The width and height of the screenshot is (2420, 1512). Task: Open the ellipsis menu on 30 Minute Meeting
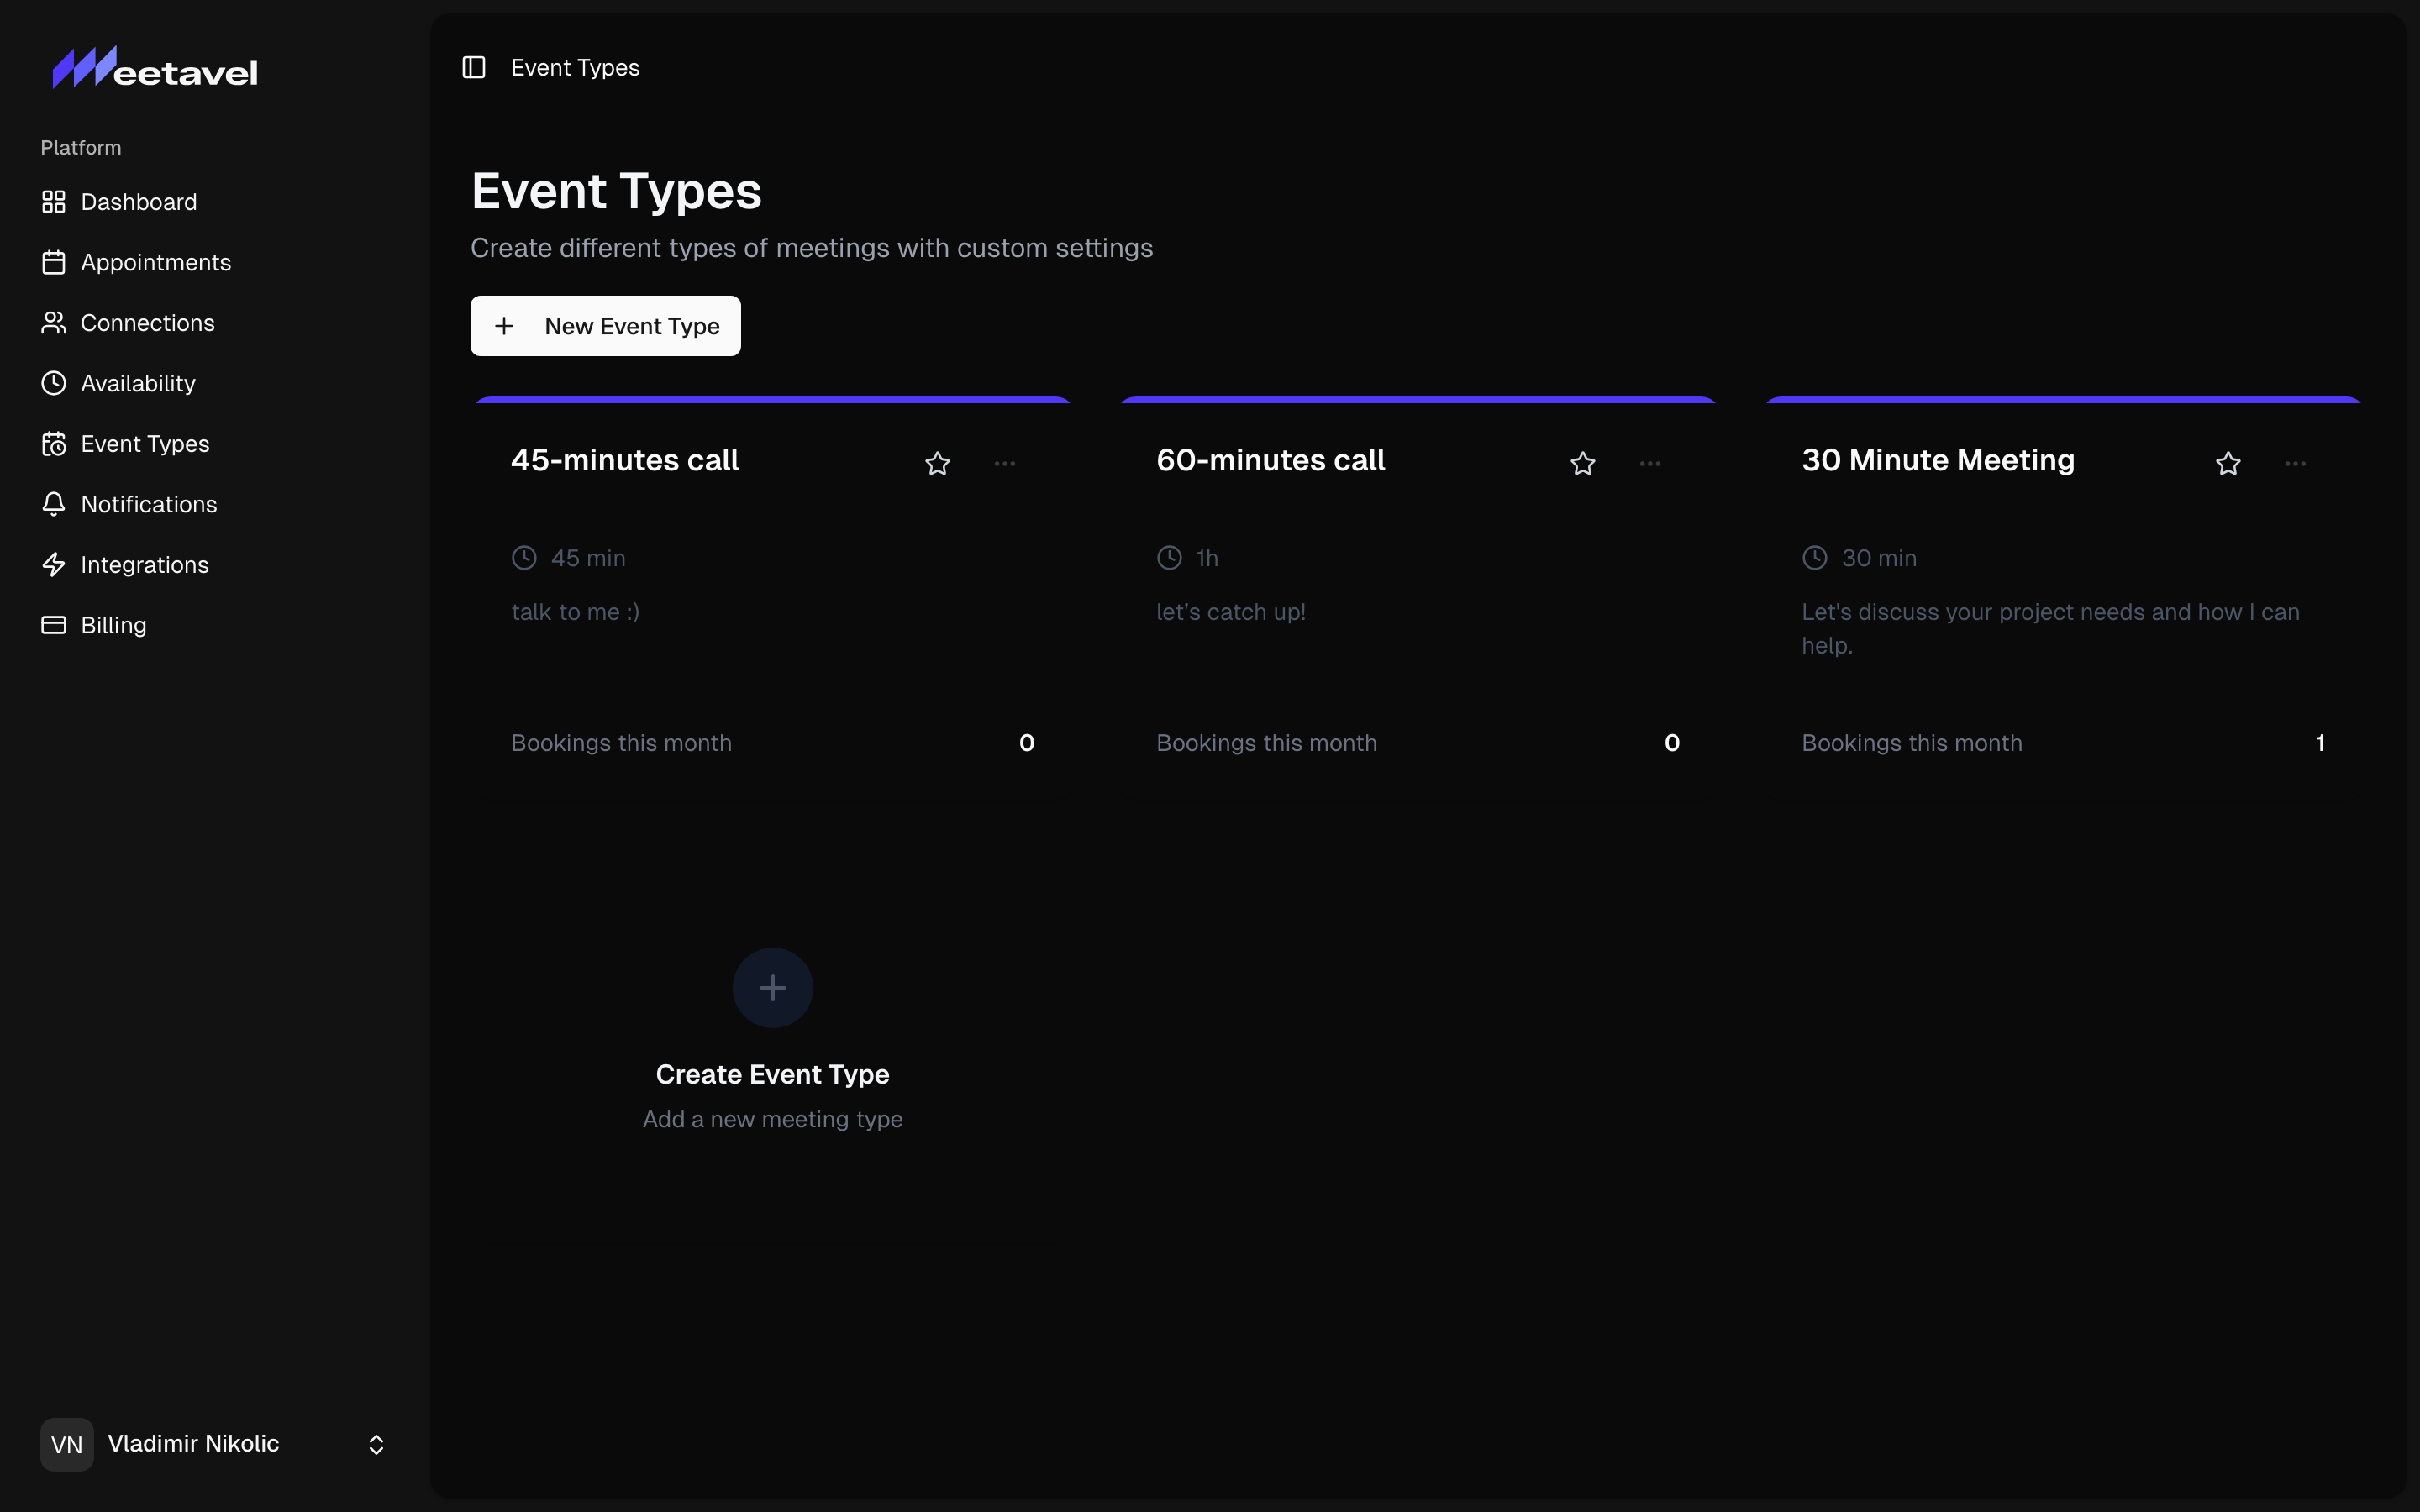point(2295,462)
